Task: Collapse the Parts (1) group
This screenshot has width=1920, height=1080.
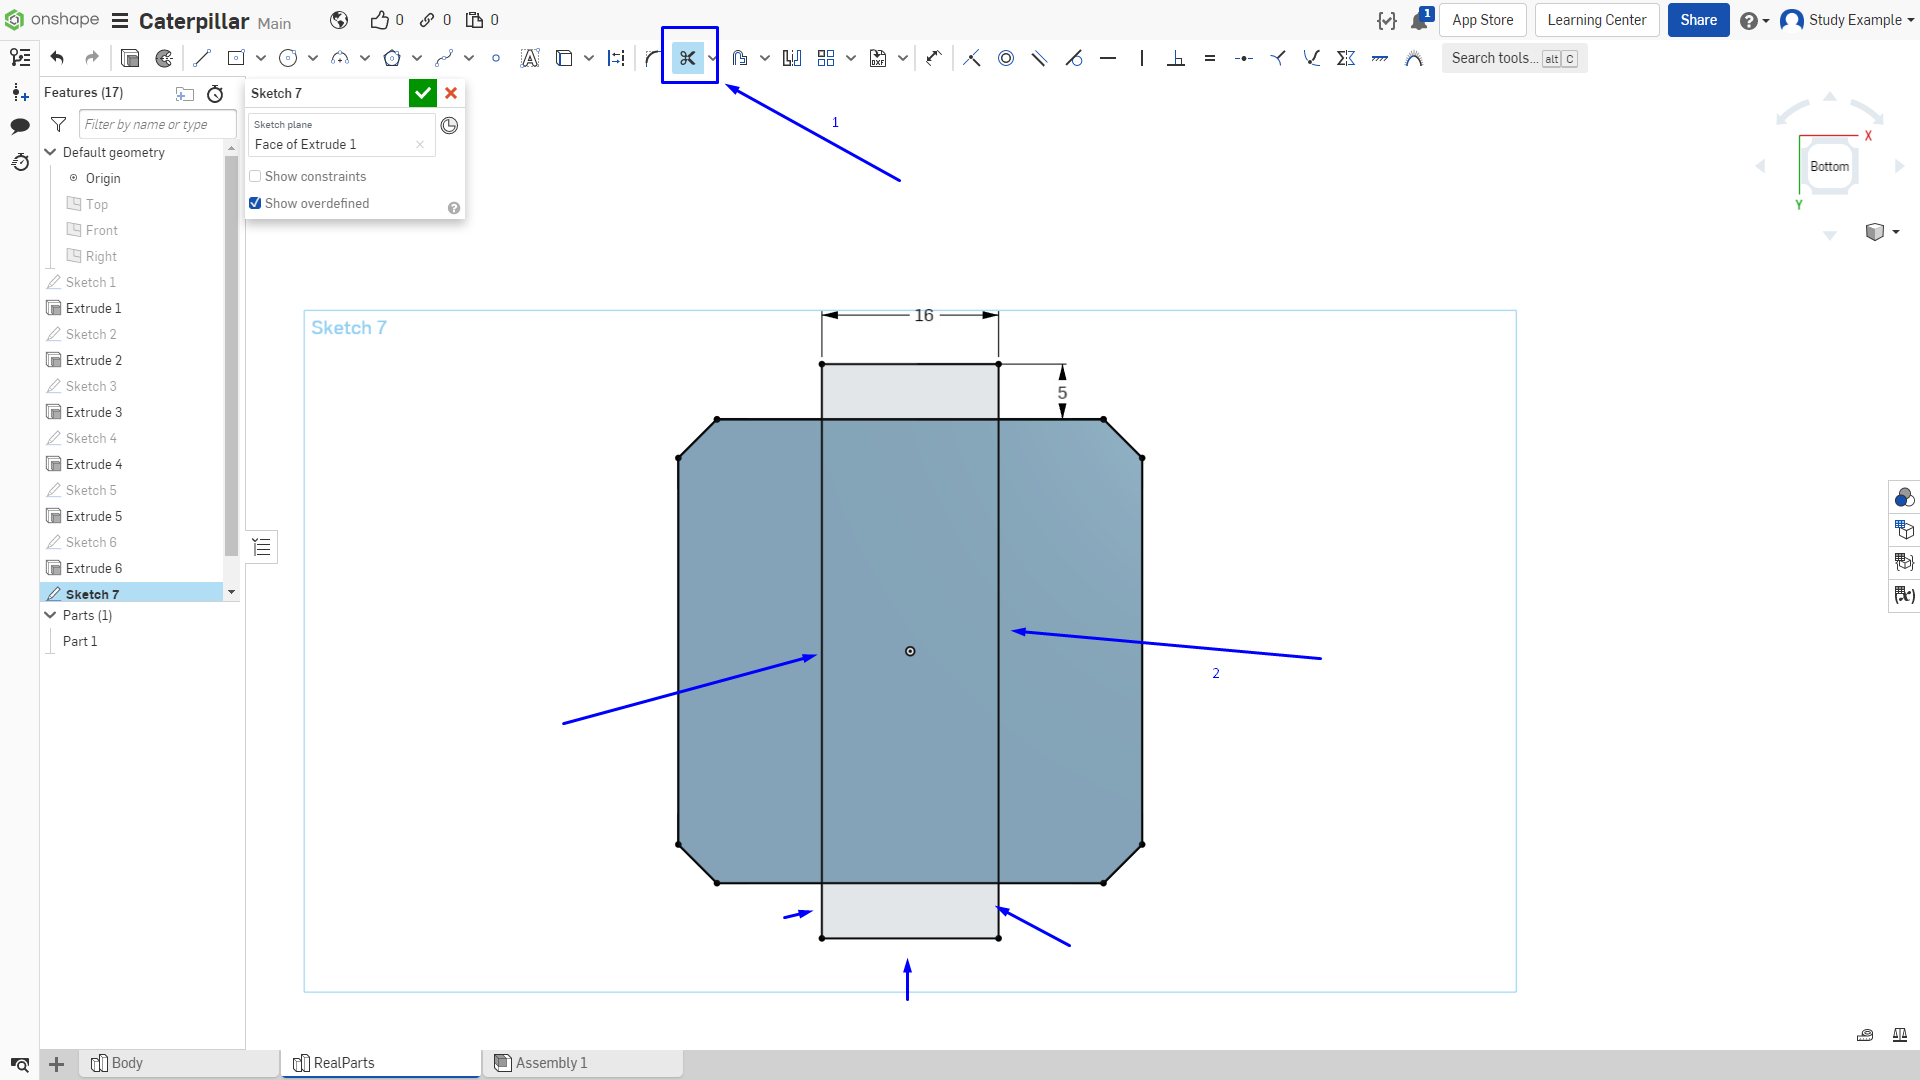Action: pos(51,615)
